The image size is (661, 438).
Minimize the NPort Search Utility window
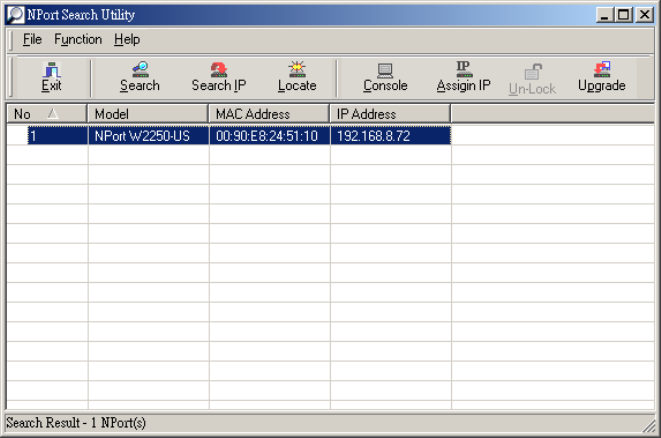tap(605, 15)
